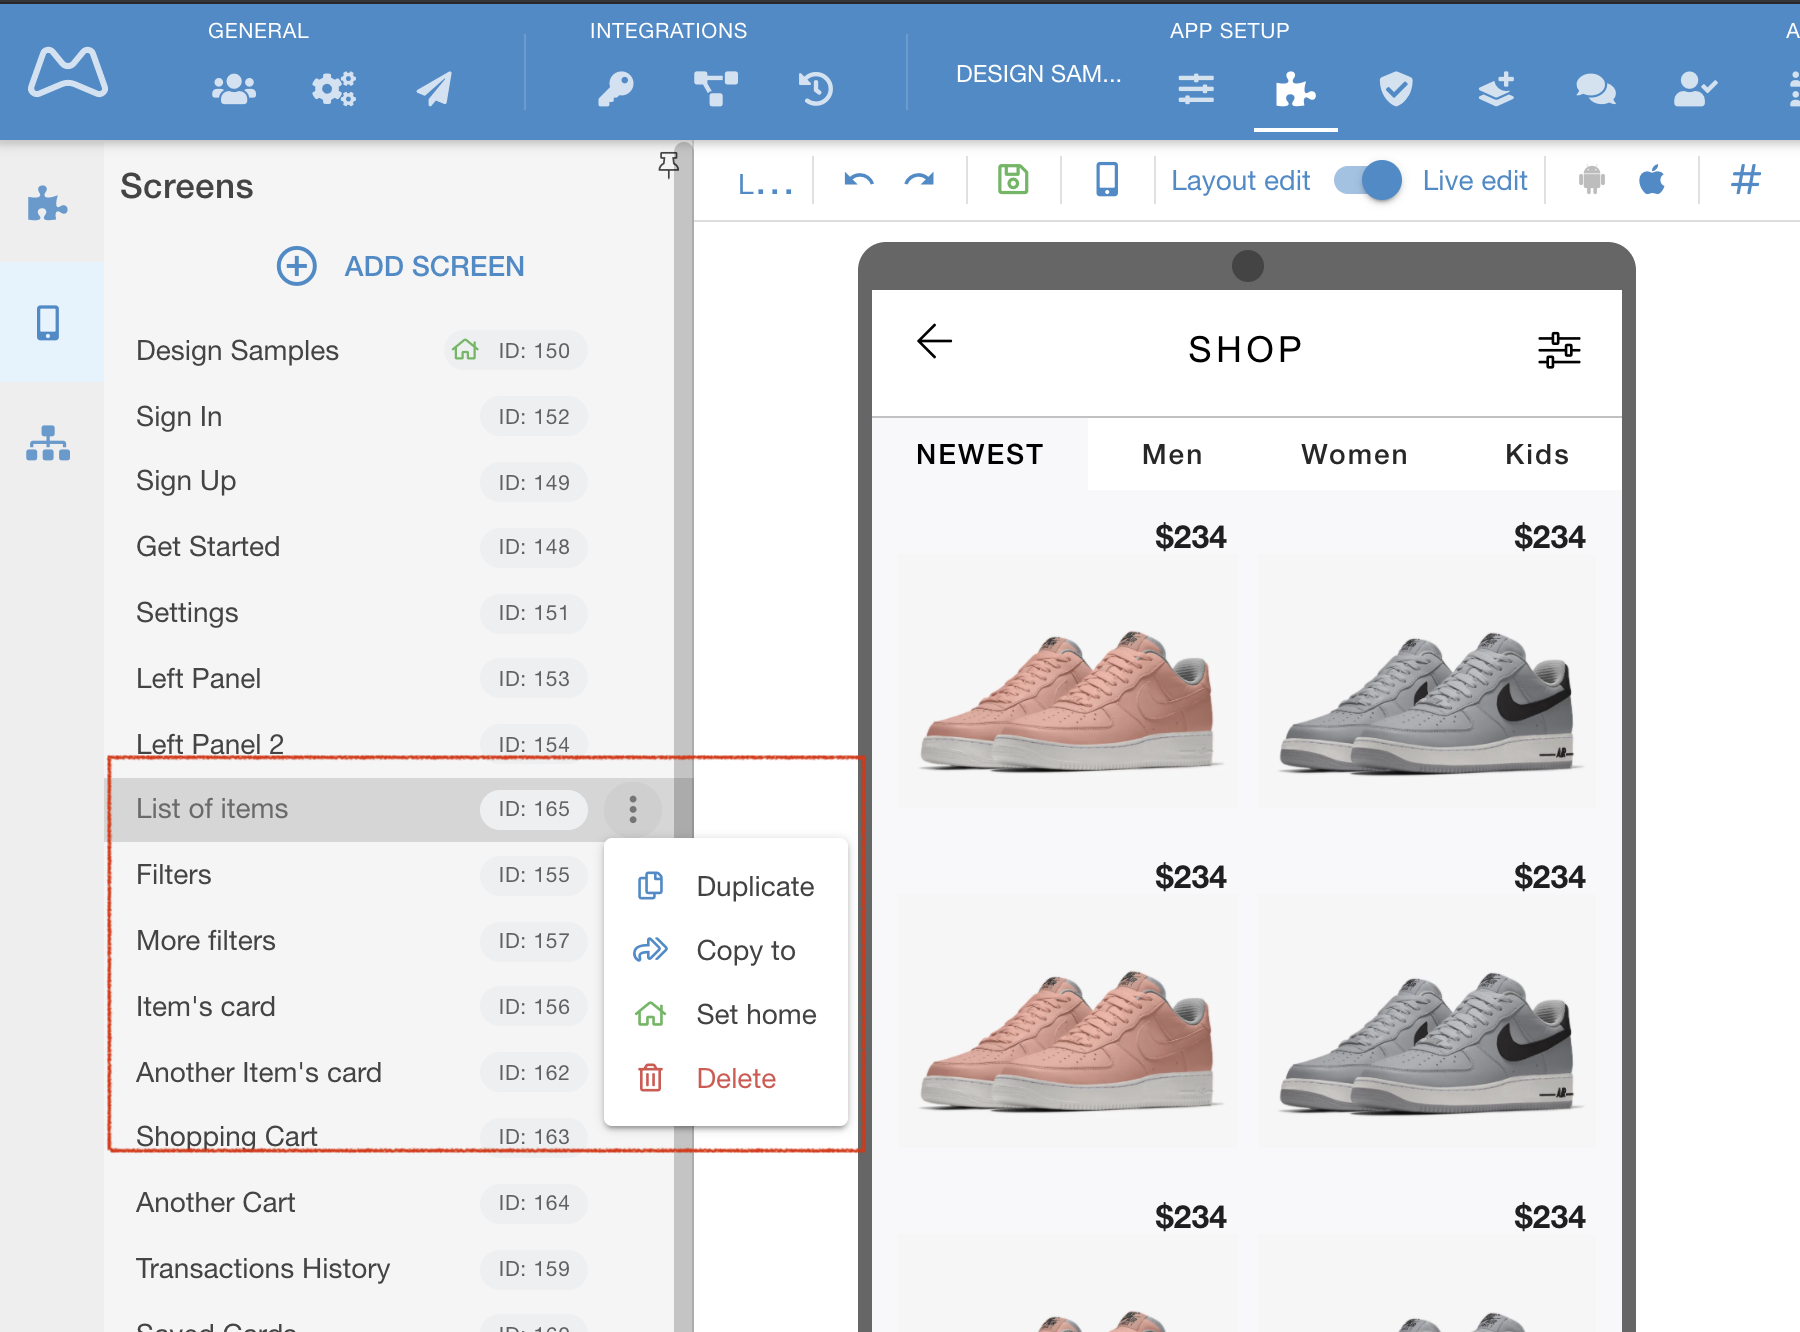
Task: Click the hash symbol icon in toolbar
Action: pyautogui.click(x=1746, y=180)
